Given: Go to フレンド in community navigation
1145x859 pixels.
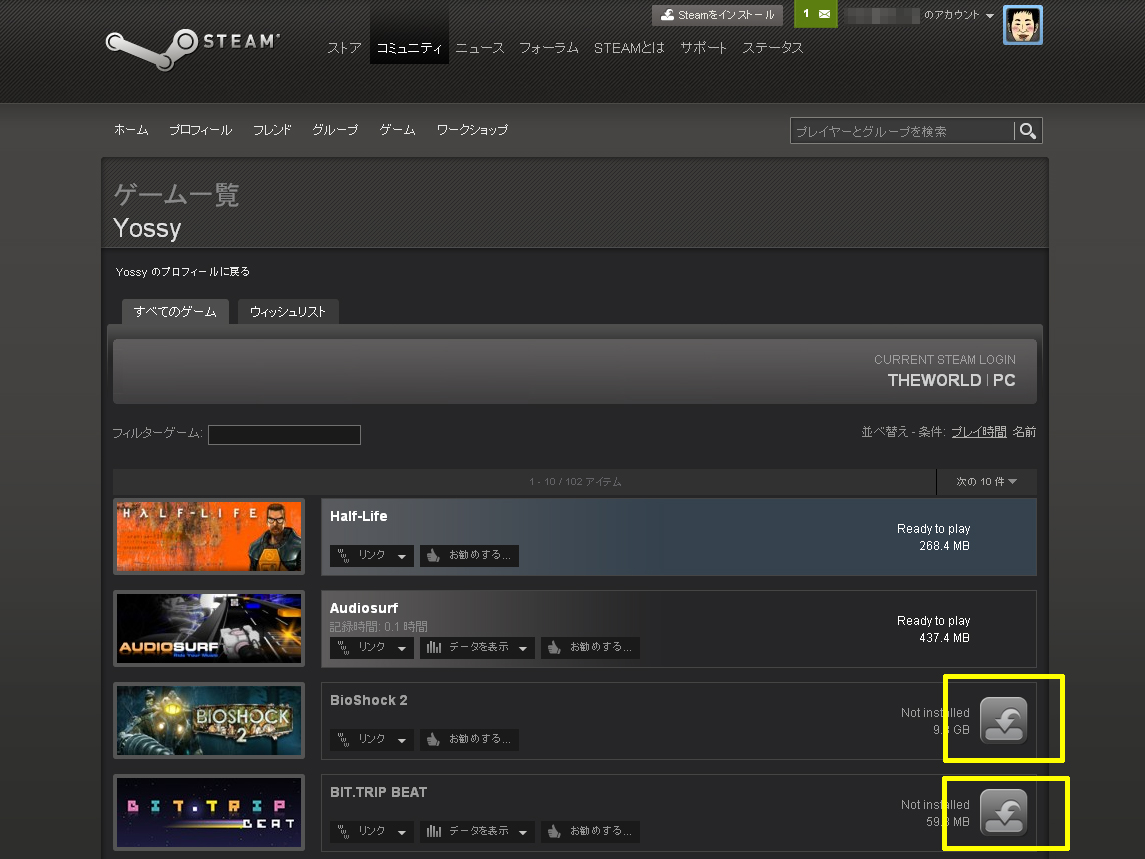Looking at the screenshot, I should (272, 129).
